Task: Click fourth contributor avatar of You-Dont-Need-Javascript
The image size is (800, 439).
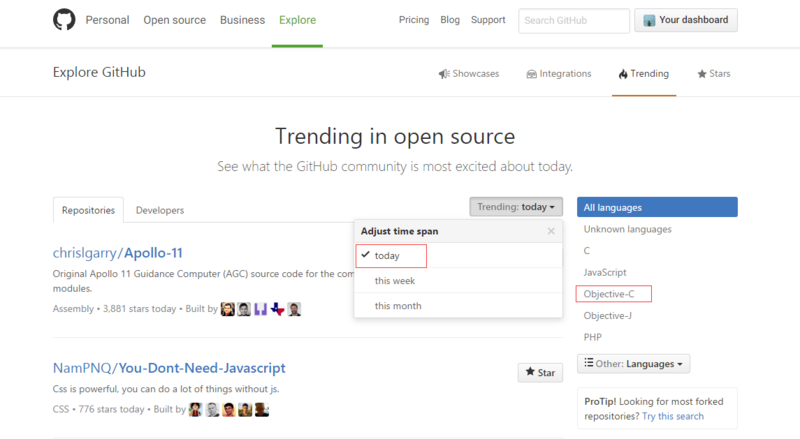Action: click(245, 409)
